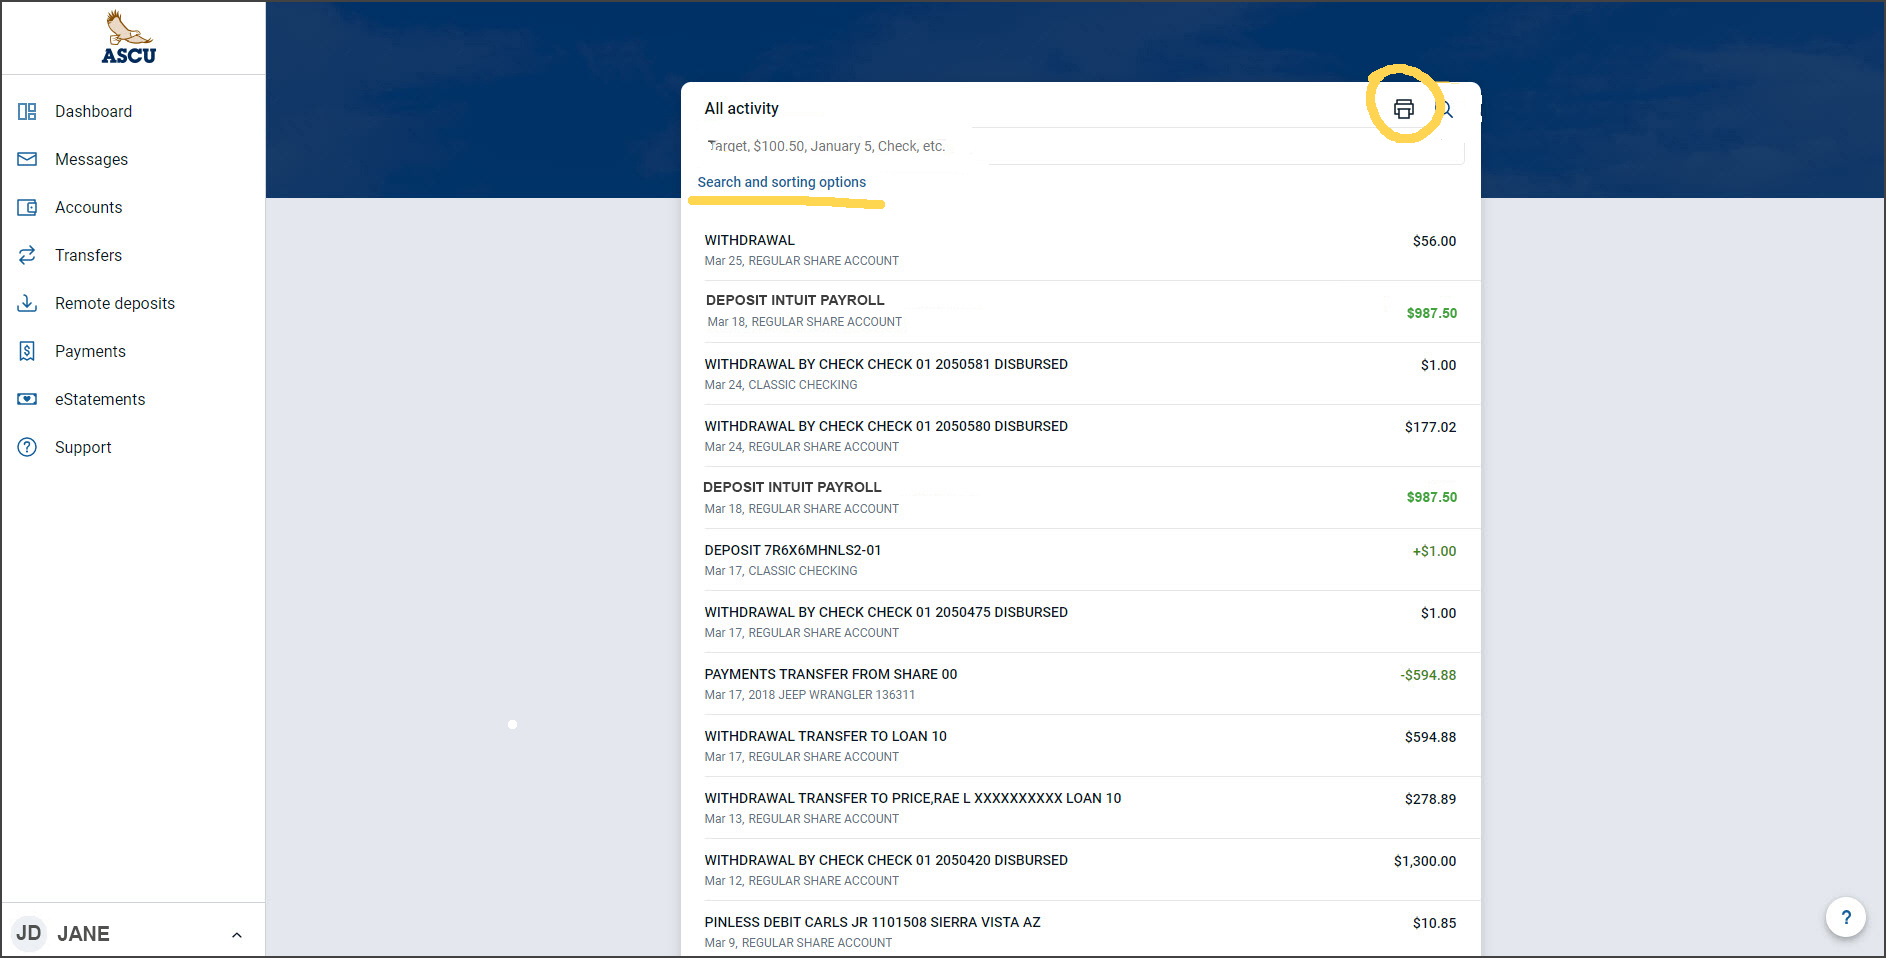1886x958 pixels.
Task: Open the help bubble button
Action: [x=1846, y=917]
